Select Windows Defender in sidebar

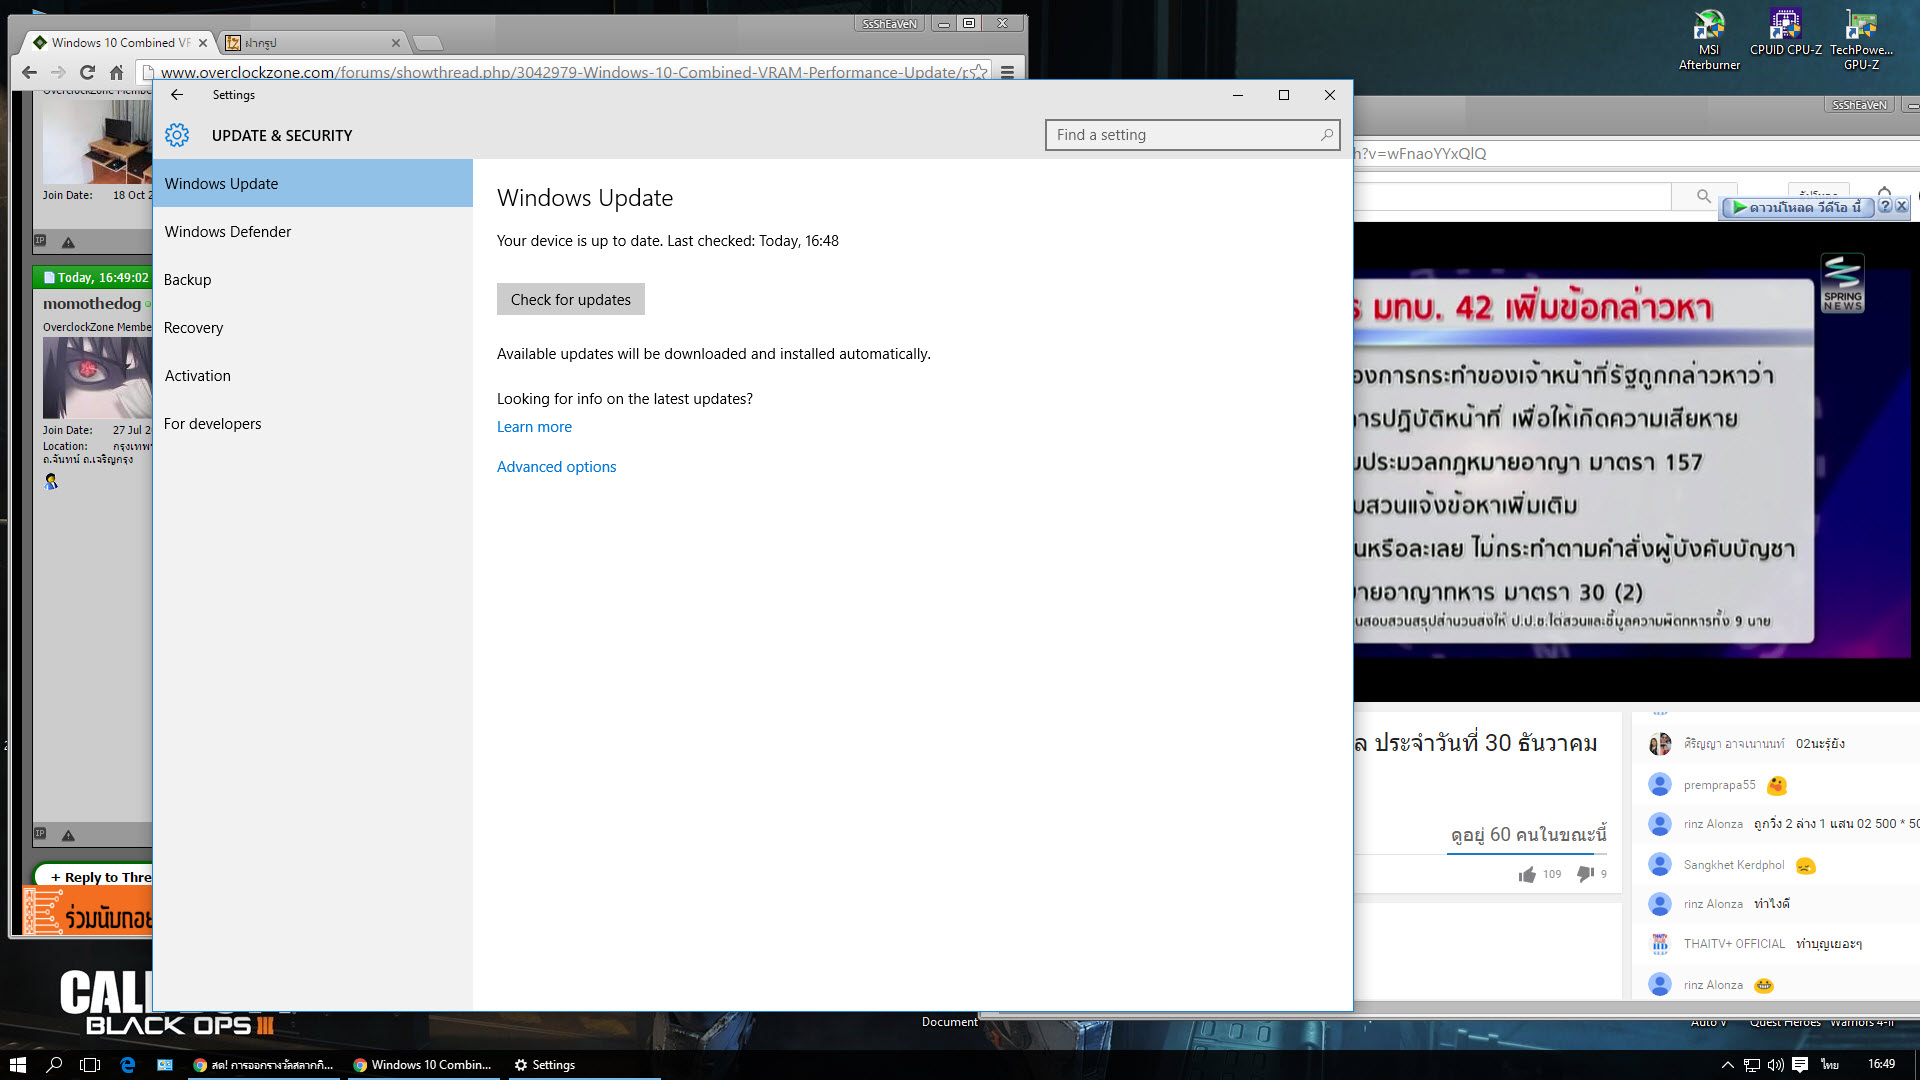tap(228, 232)
